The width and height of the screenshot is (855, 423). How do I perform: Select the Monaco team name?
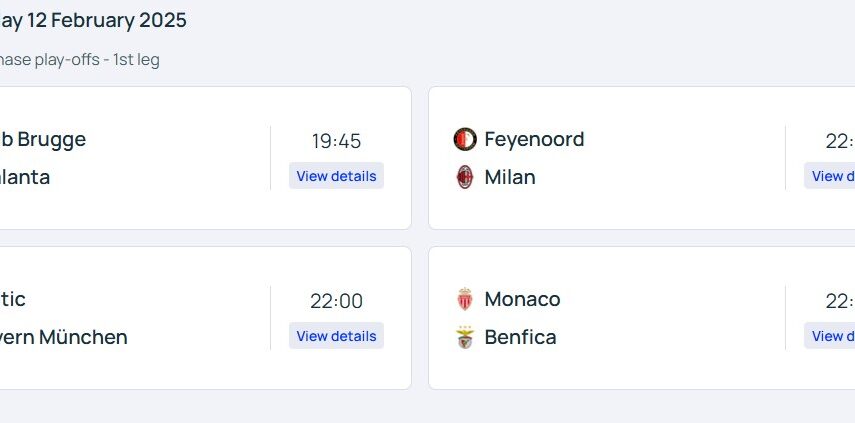[x=522, y=299]
